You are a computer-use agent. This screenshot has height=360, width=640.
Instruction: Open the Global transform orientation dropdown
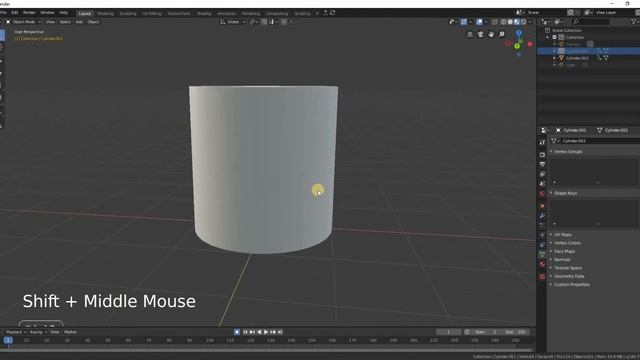pyautogui.click(x=233, y=22)
